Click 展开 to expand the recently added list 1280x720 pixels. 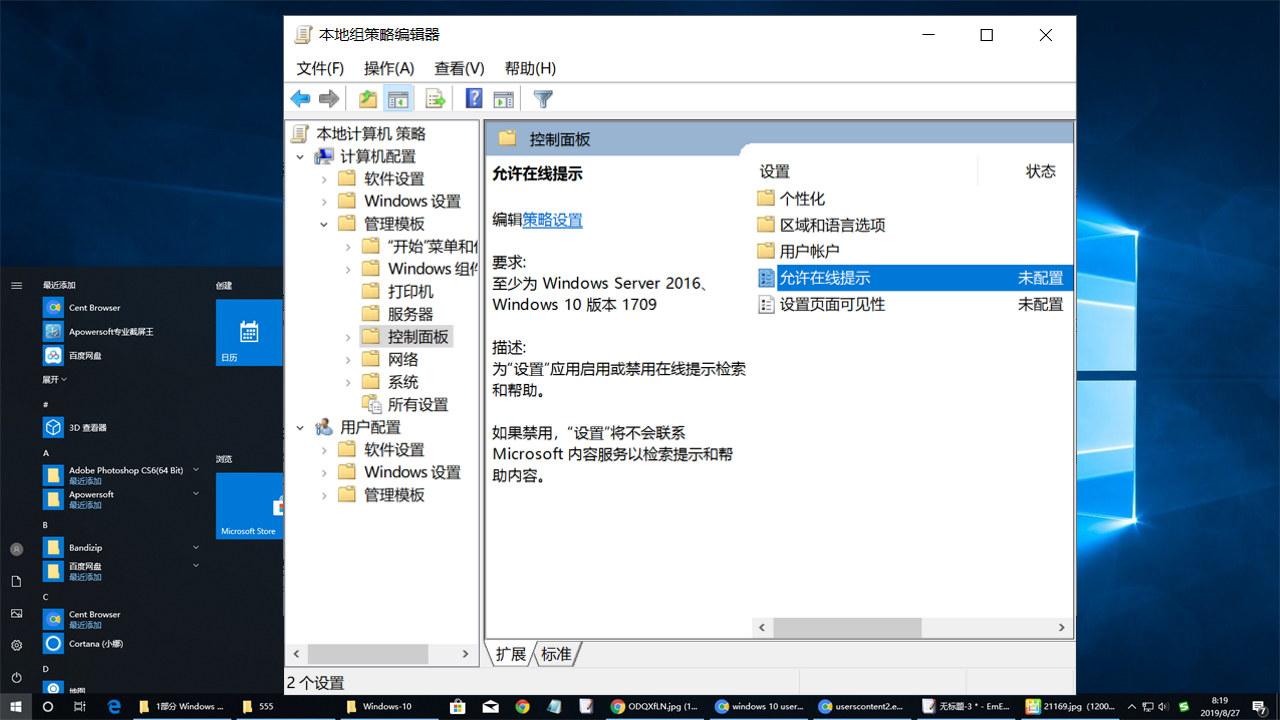[55, 380]
